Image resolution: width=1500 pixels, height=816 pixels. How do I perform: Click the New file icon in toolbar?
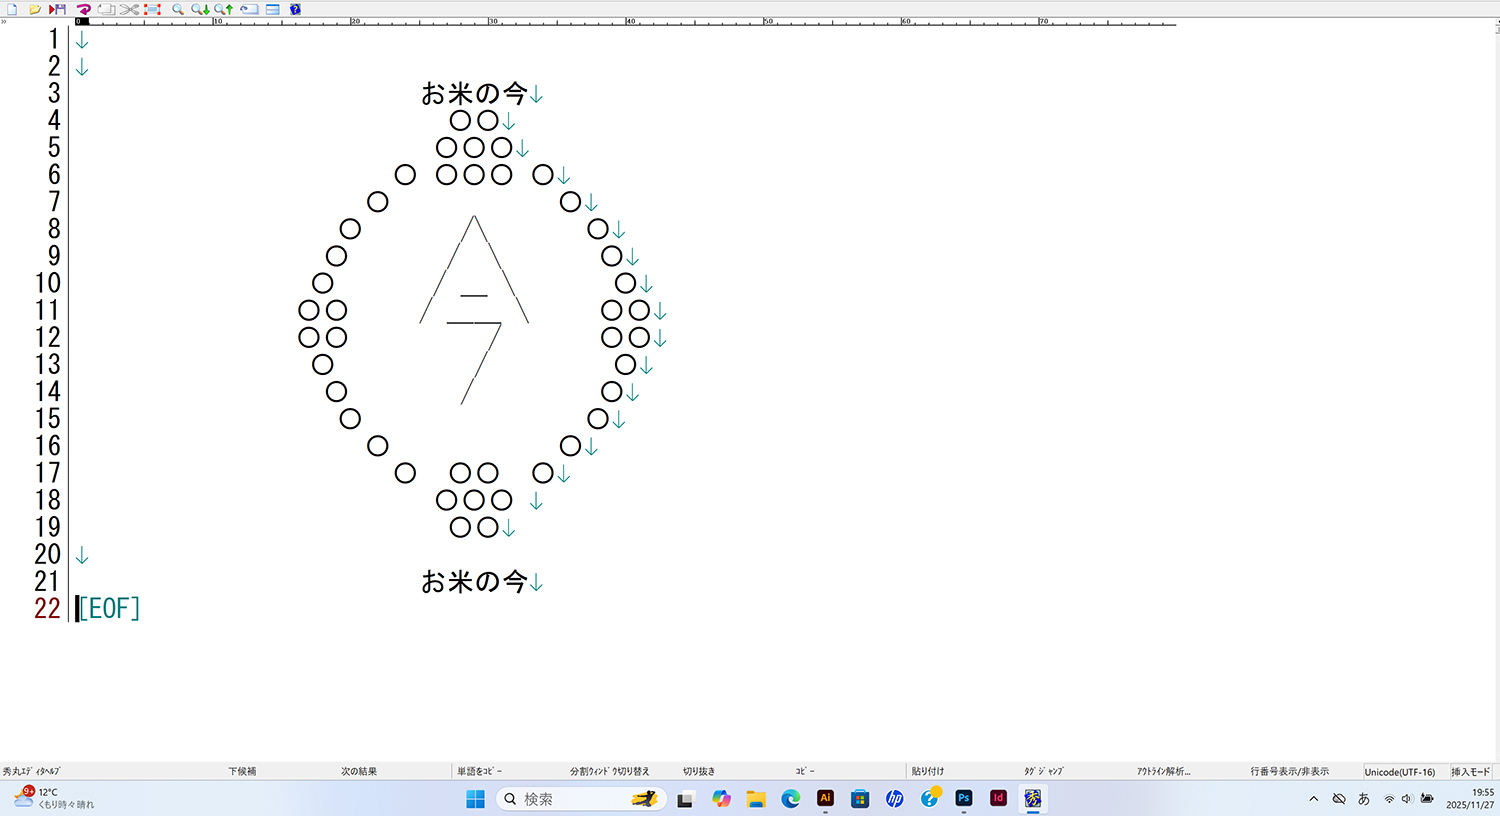pos(12,9)
